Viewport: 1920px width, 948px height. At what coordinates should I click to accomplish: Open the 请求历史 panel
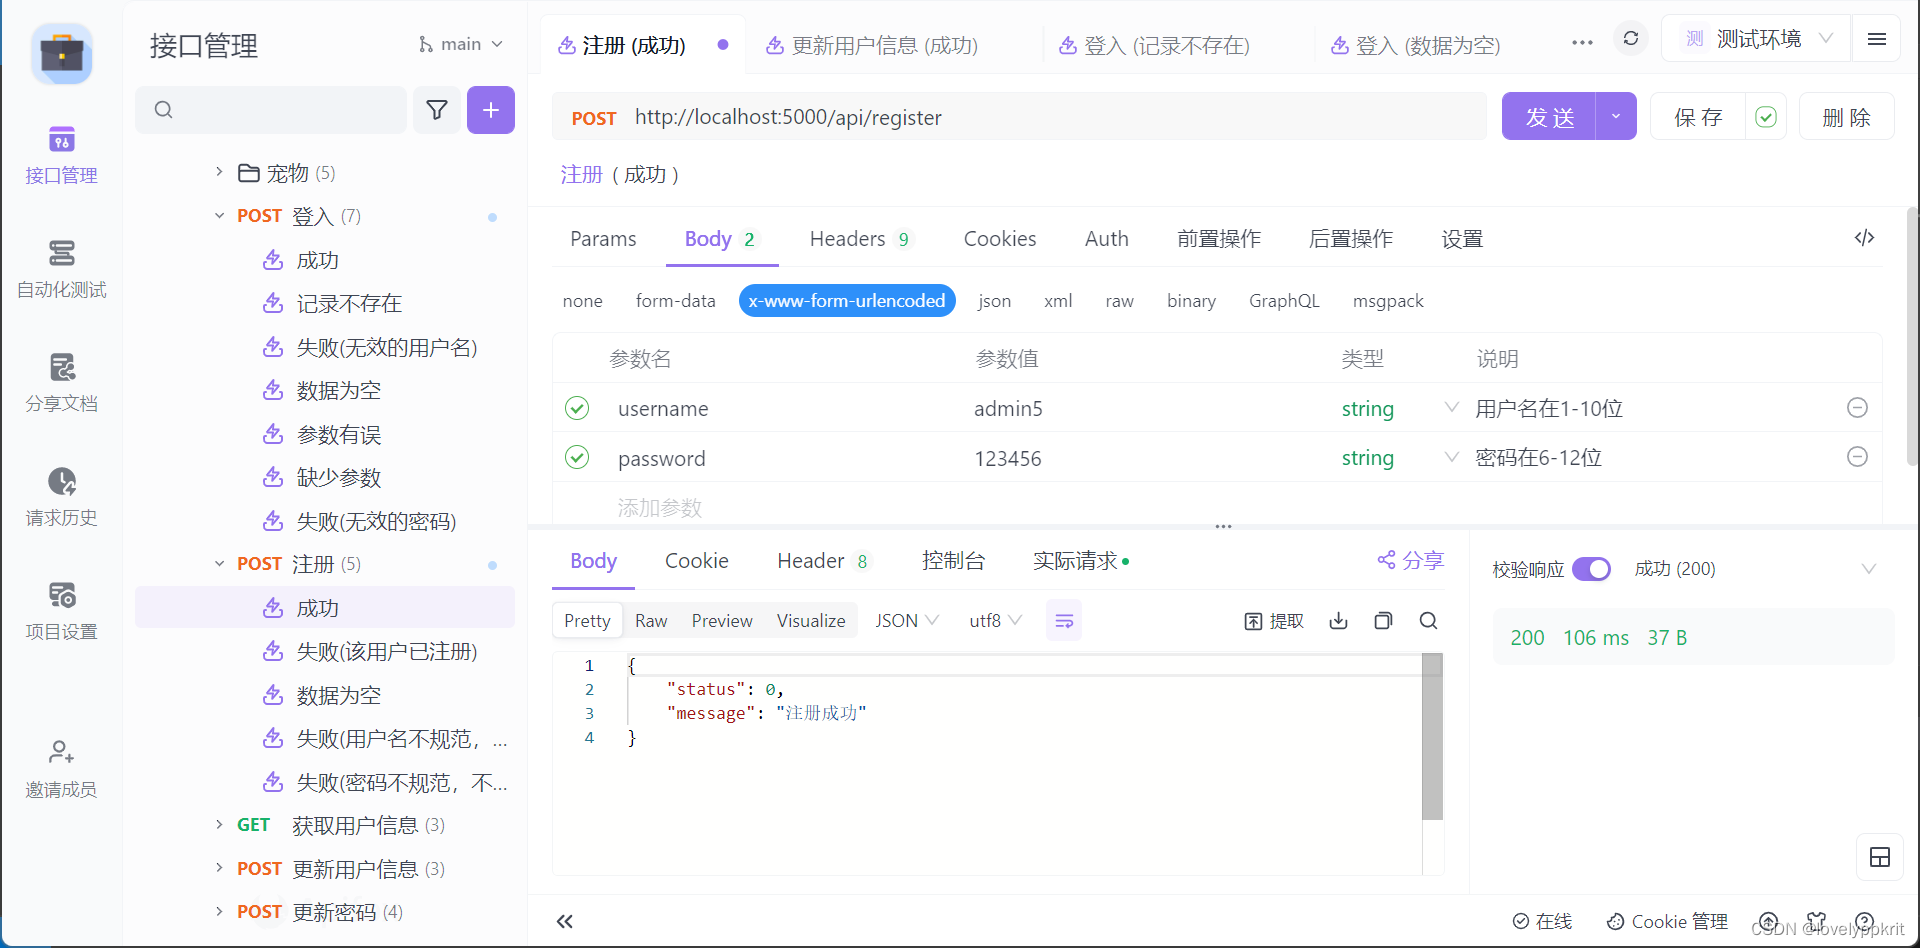(60, 495)
